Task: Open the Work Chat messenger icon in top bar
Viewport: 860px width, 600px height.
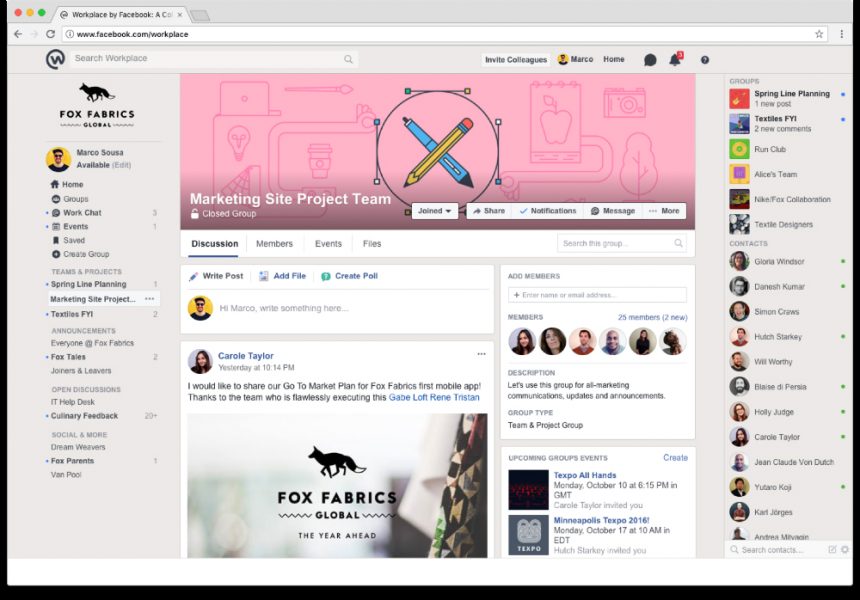Action: pos(650,60)
